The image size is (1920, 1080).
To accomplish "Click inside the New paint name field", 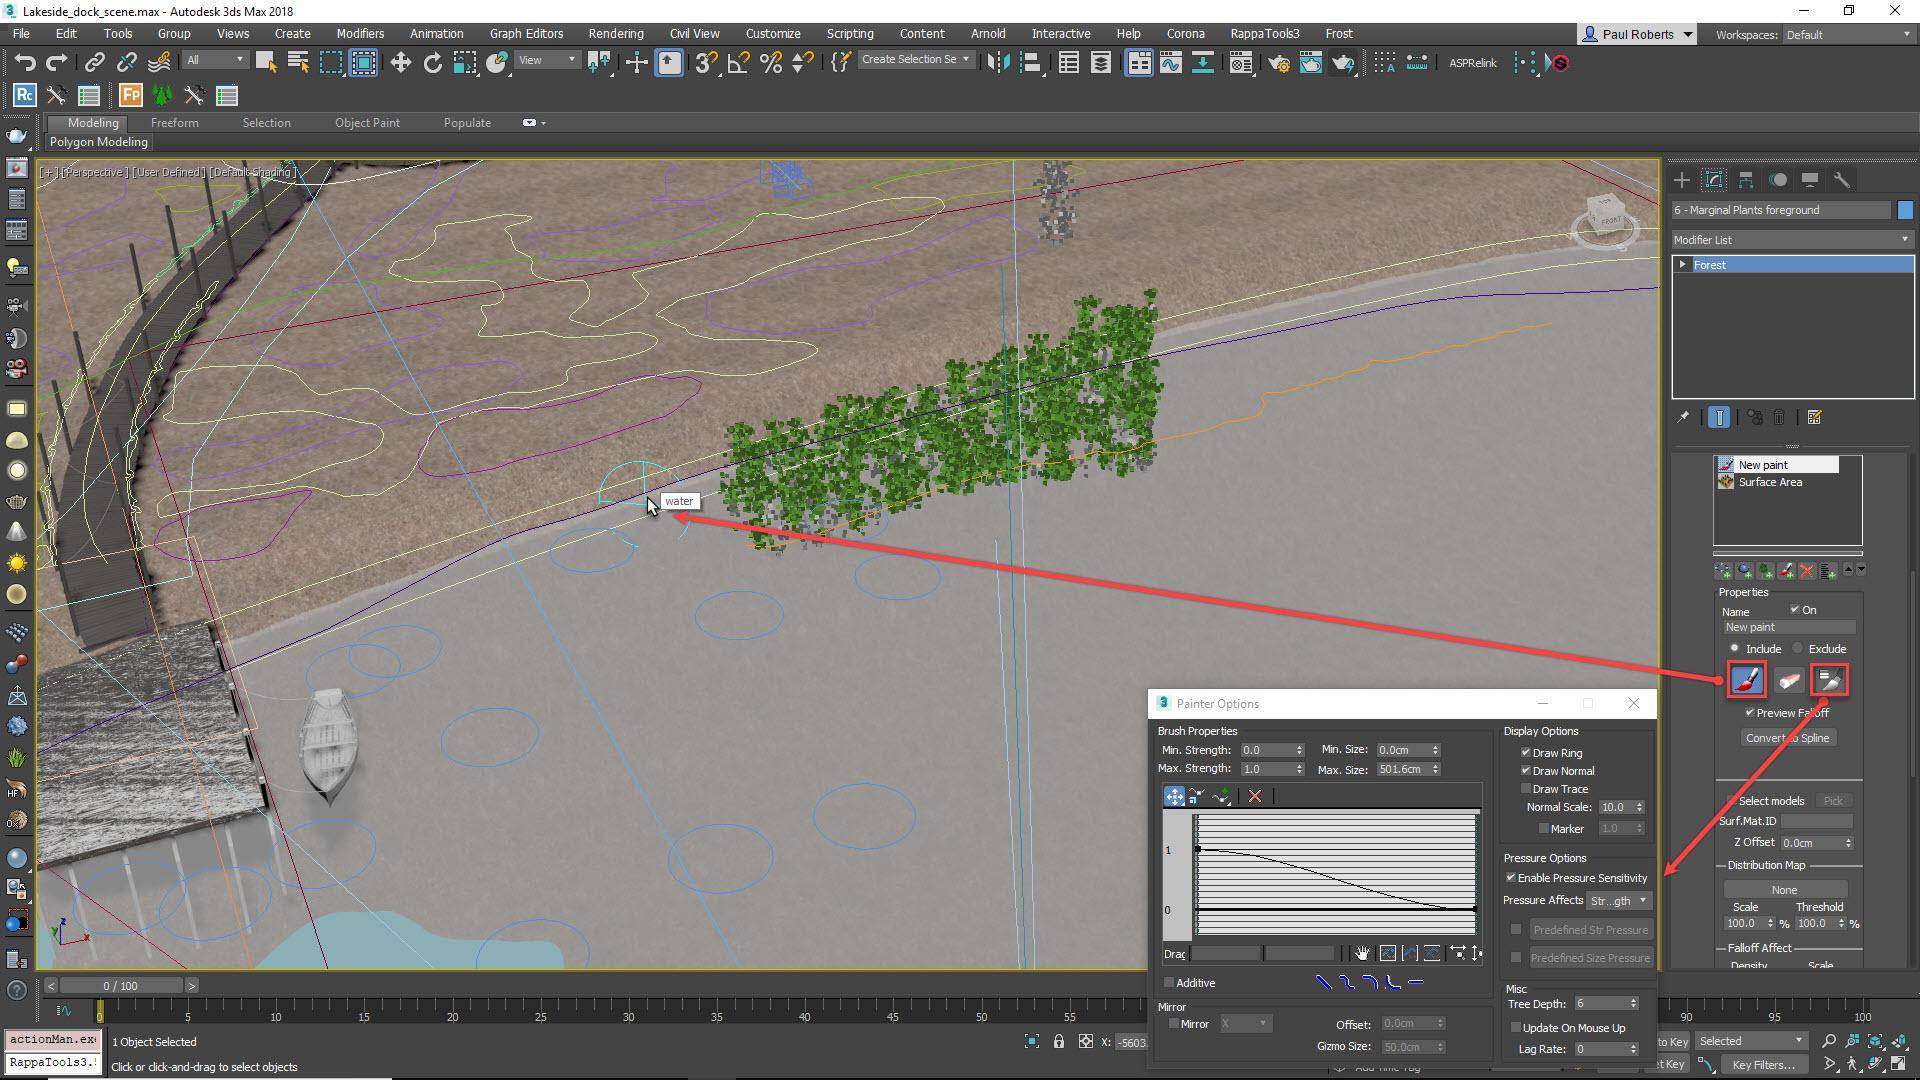I will (x=1788, y=627).
